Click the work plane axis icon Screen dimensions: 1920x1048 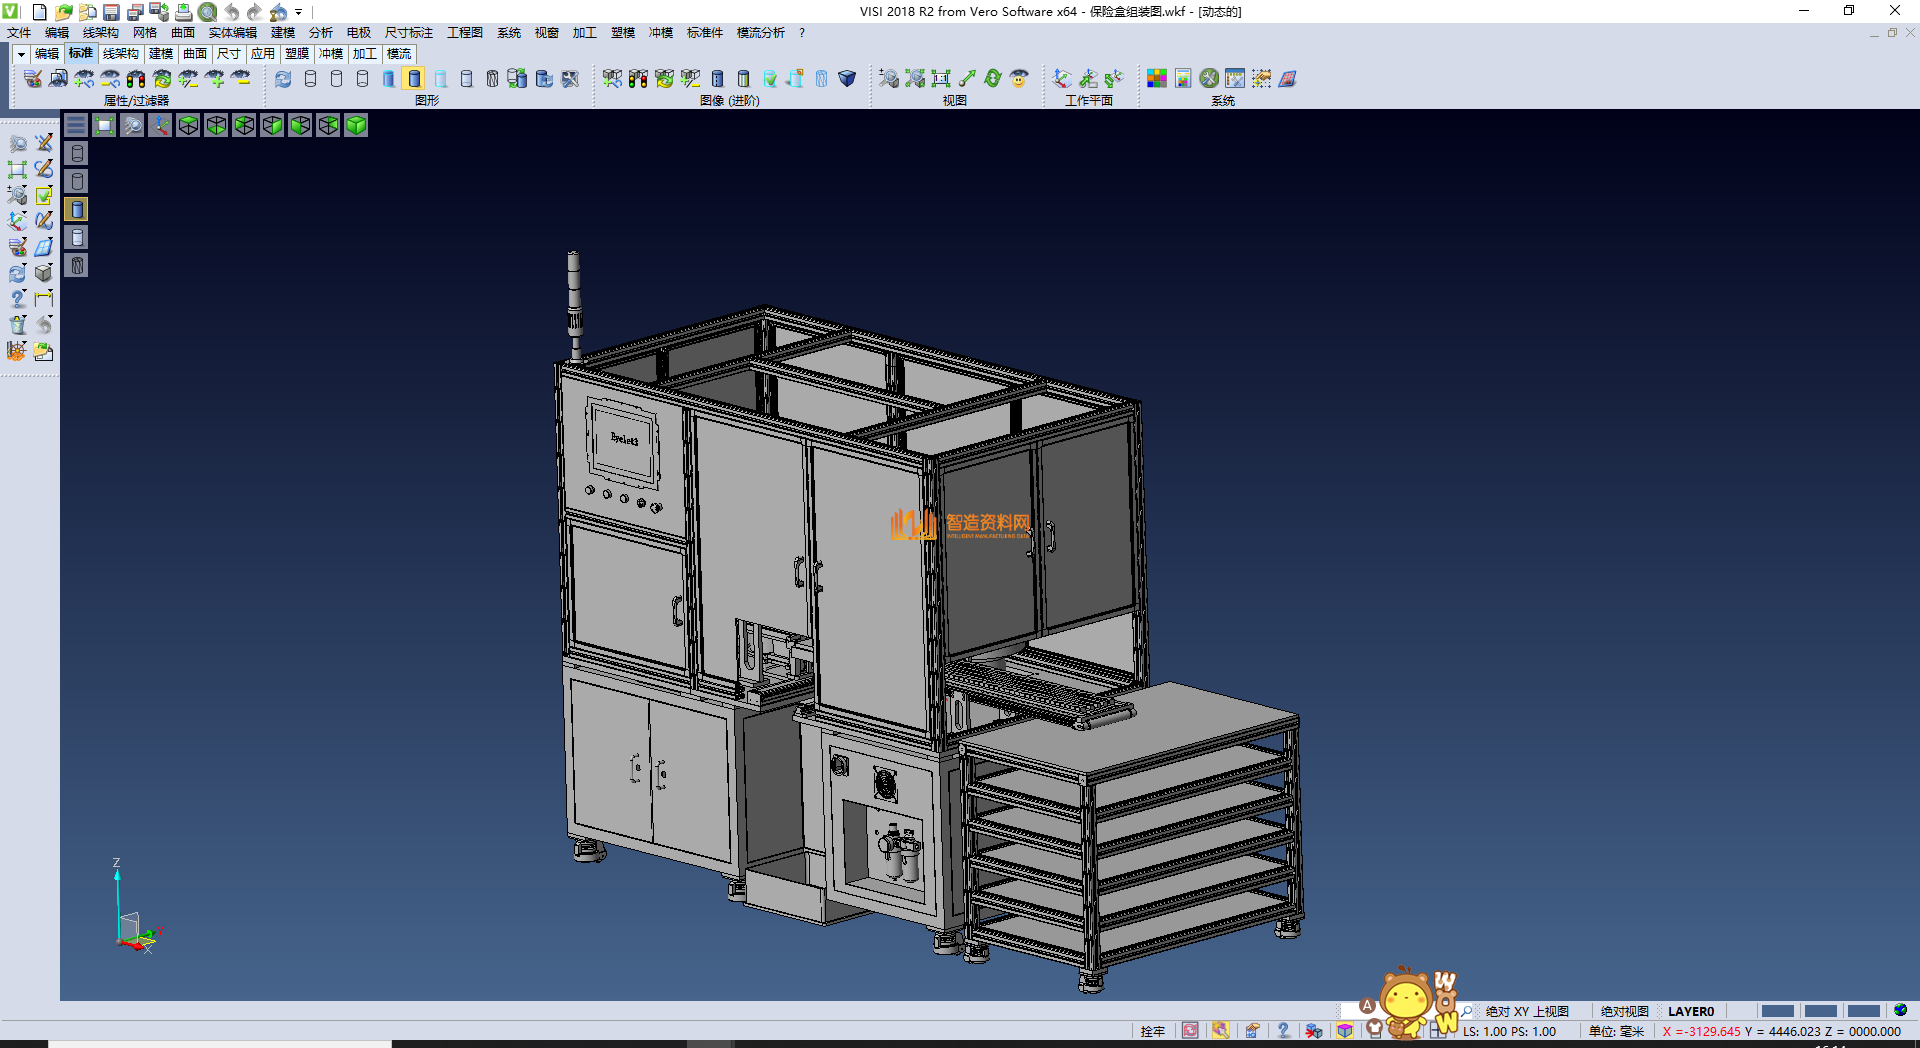click(x=1062, y=79)
